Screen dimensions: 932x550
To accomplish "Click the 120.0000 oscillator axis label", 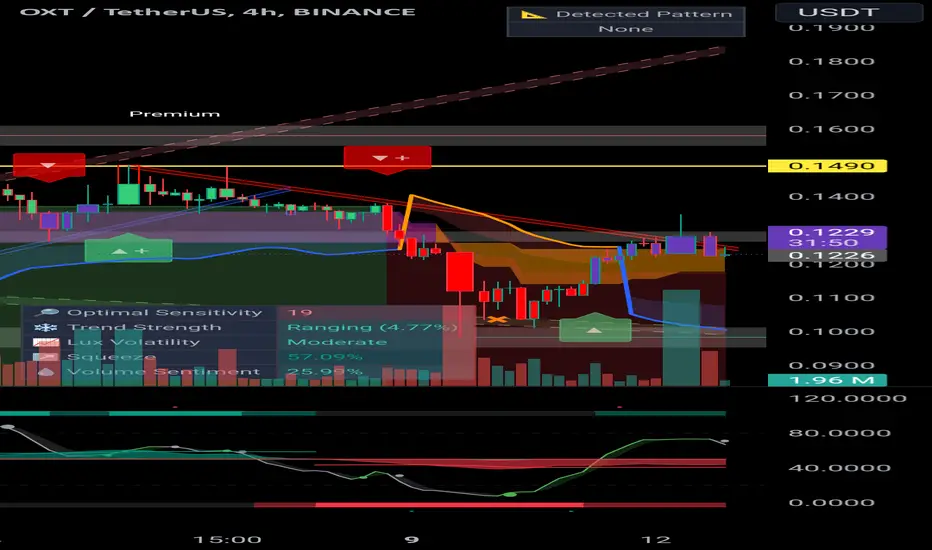I will click(x=848, y=398).
